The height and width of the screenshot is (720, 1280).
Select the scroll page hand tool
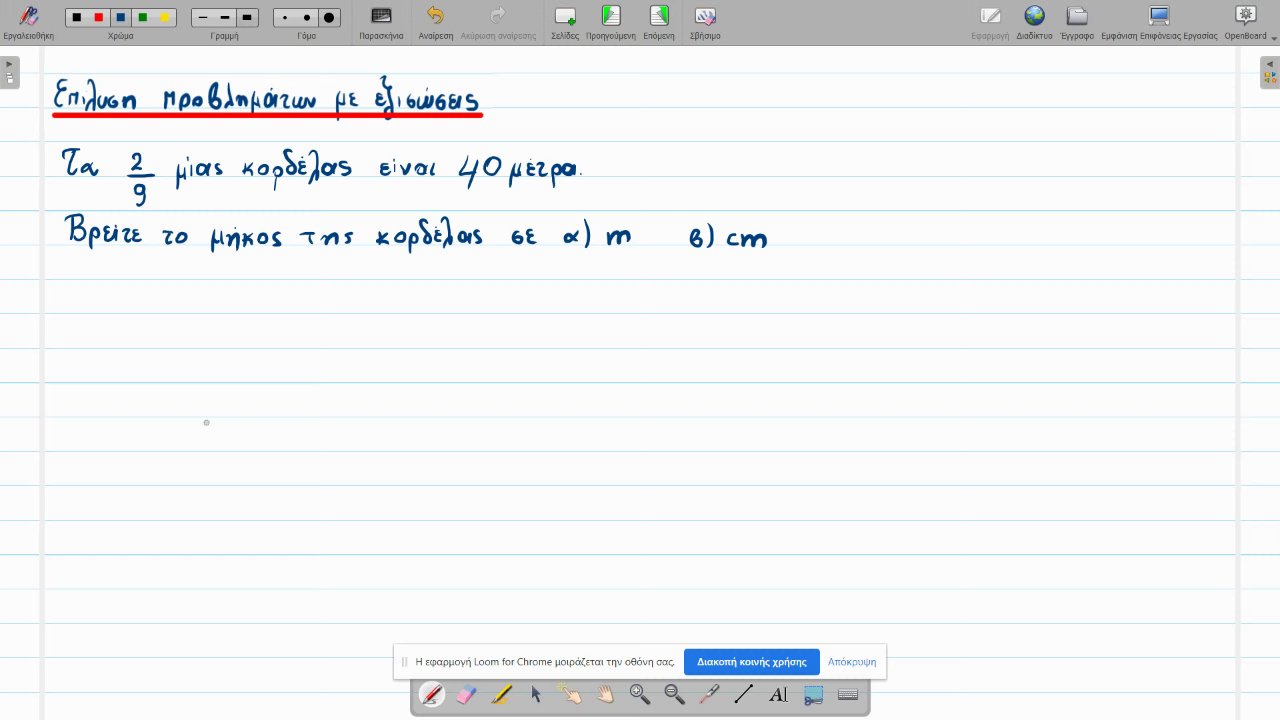(605, 694)
